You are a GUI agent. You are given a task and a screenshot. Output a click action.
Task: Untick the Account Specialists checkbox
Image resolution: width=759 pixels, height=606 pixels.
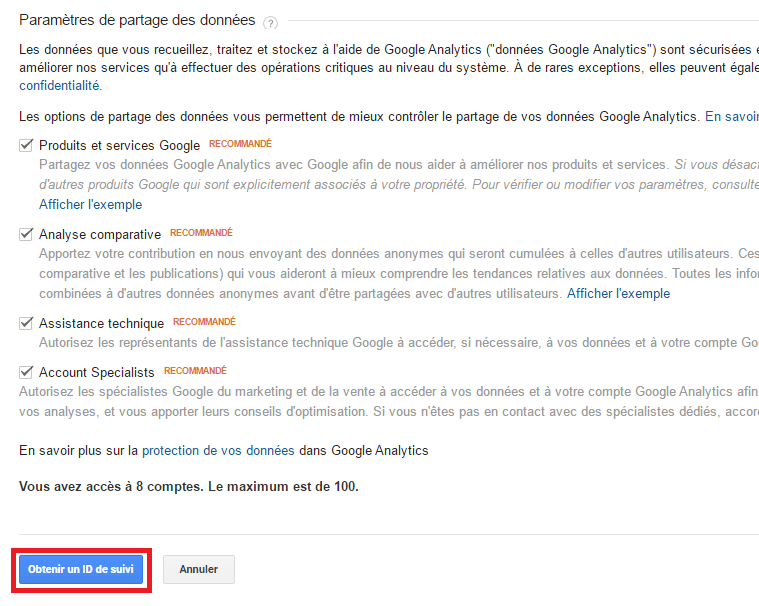pyautogui.click(x=27, y=372)
